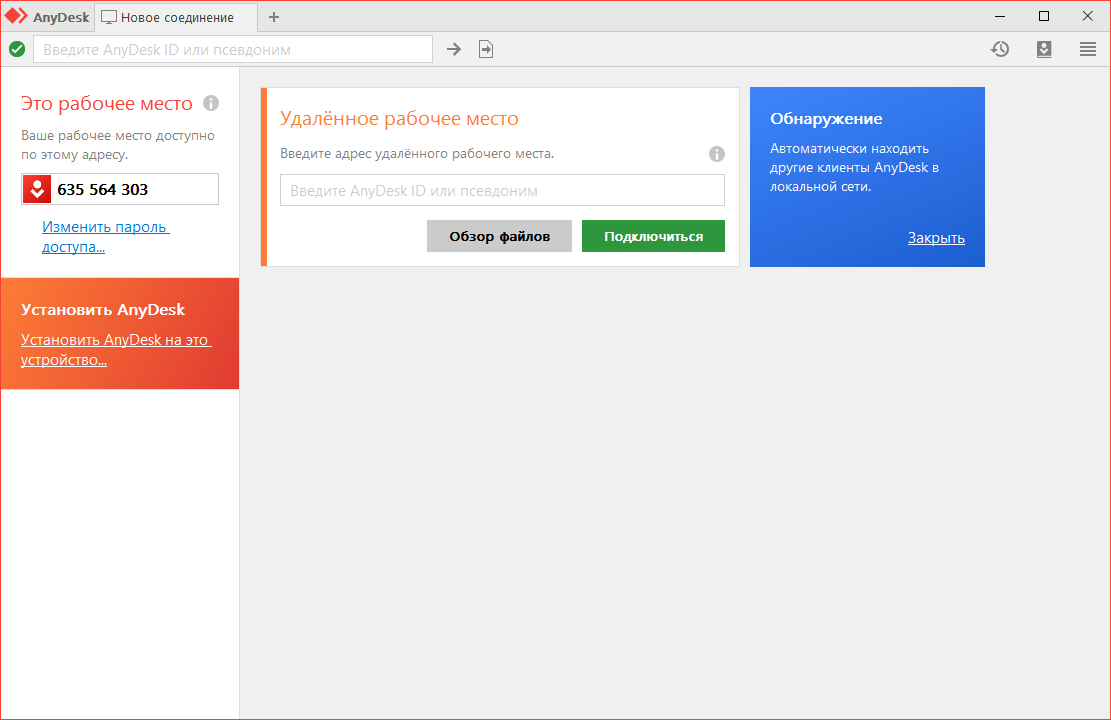Screen dimensions: 1111x720
Task: Open the recent sessions history icon
Action: (1000, 48)
